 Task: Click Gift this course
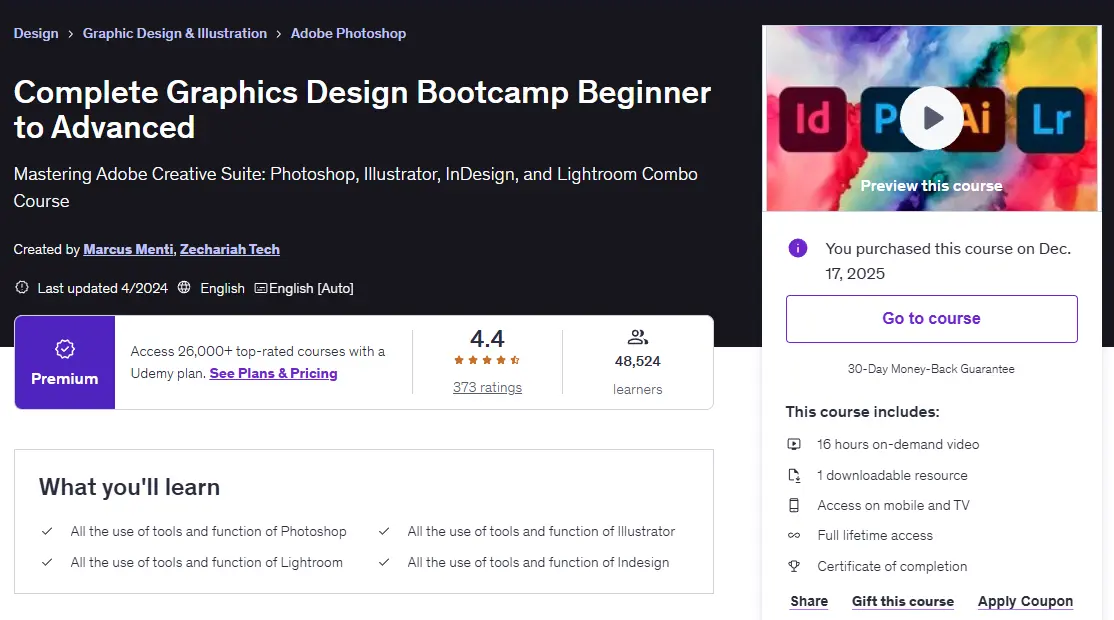tap(903, 601)
